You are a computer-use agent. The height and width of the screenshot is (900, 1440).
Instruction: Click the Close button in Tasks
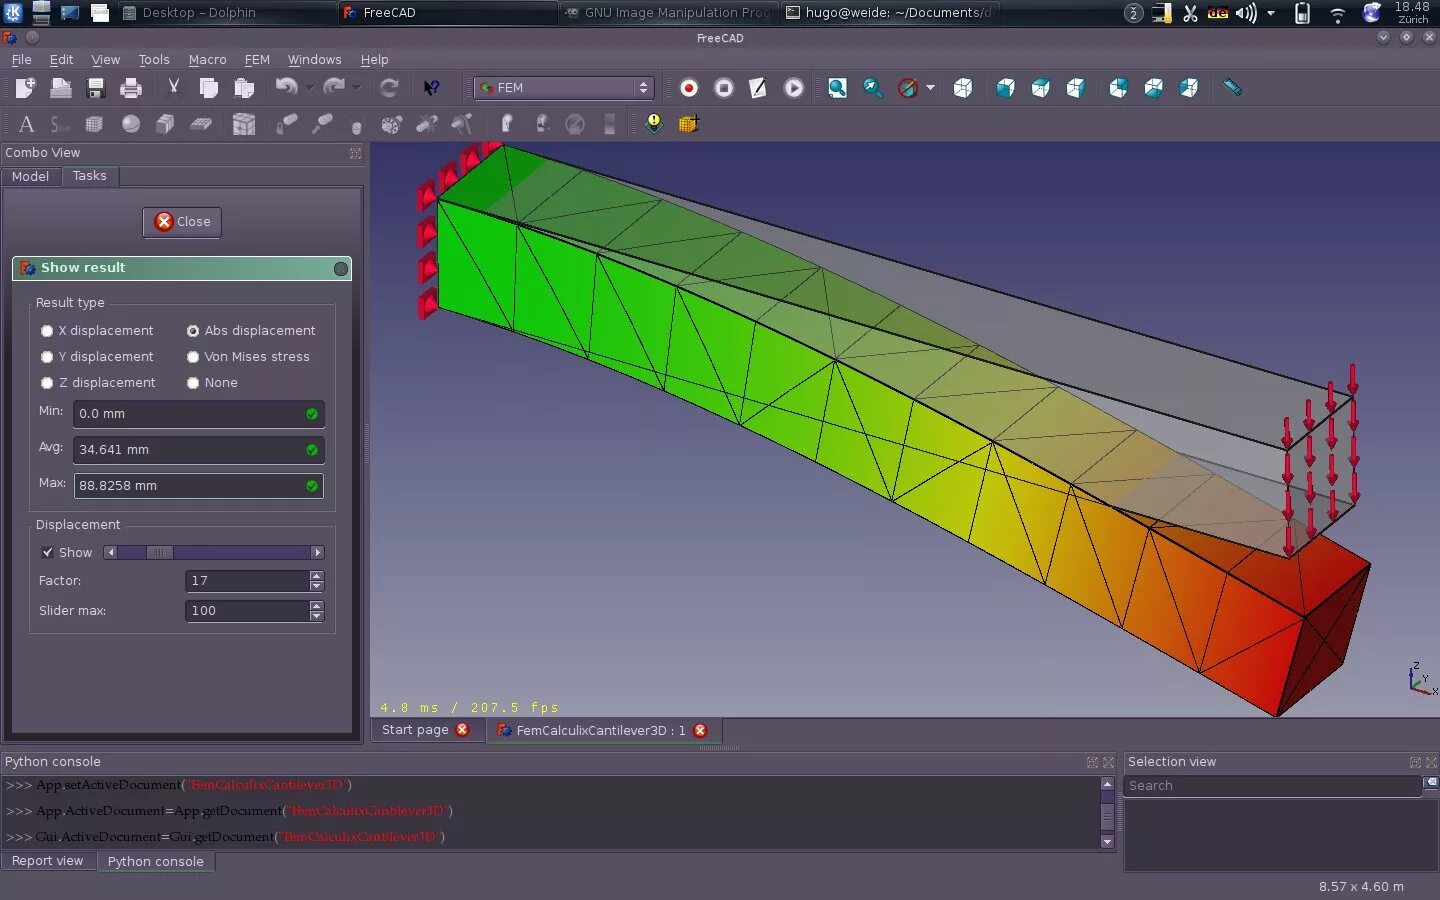coord(182,222)
